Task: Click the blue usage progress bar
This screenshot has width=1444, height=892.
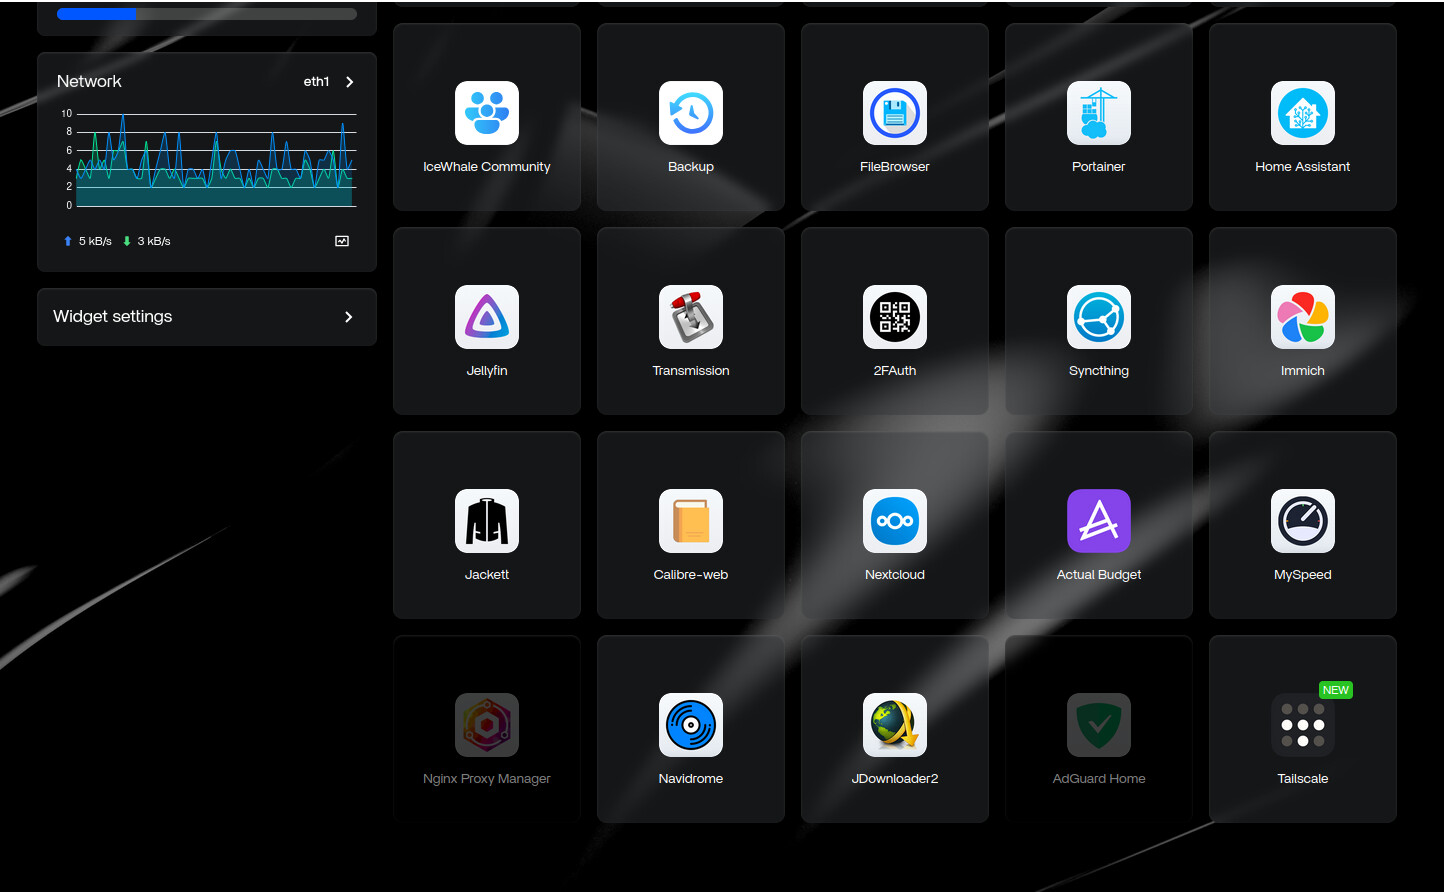Action: 97,14
